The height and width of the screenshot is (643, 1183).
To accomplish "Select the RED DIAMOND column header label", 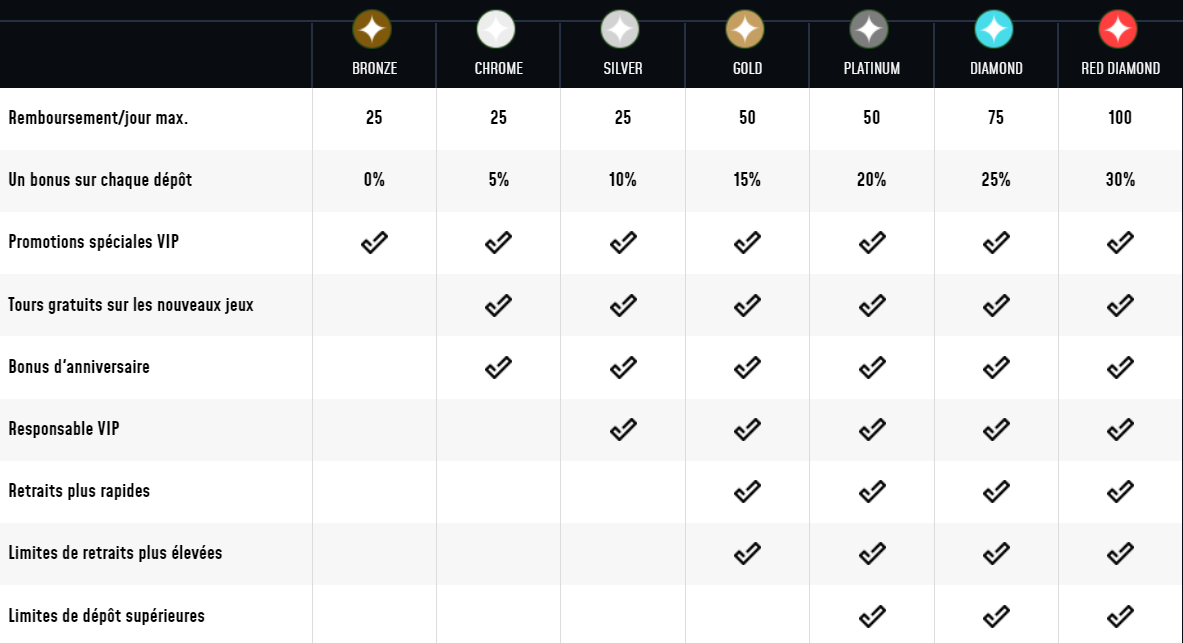I will pos(1120,68).
